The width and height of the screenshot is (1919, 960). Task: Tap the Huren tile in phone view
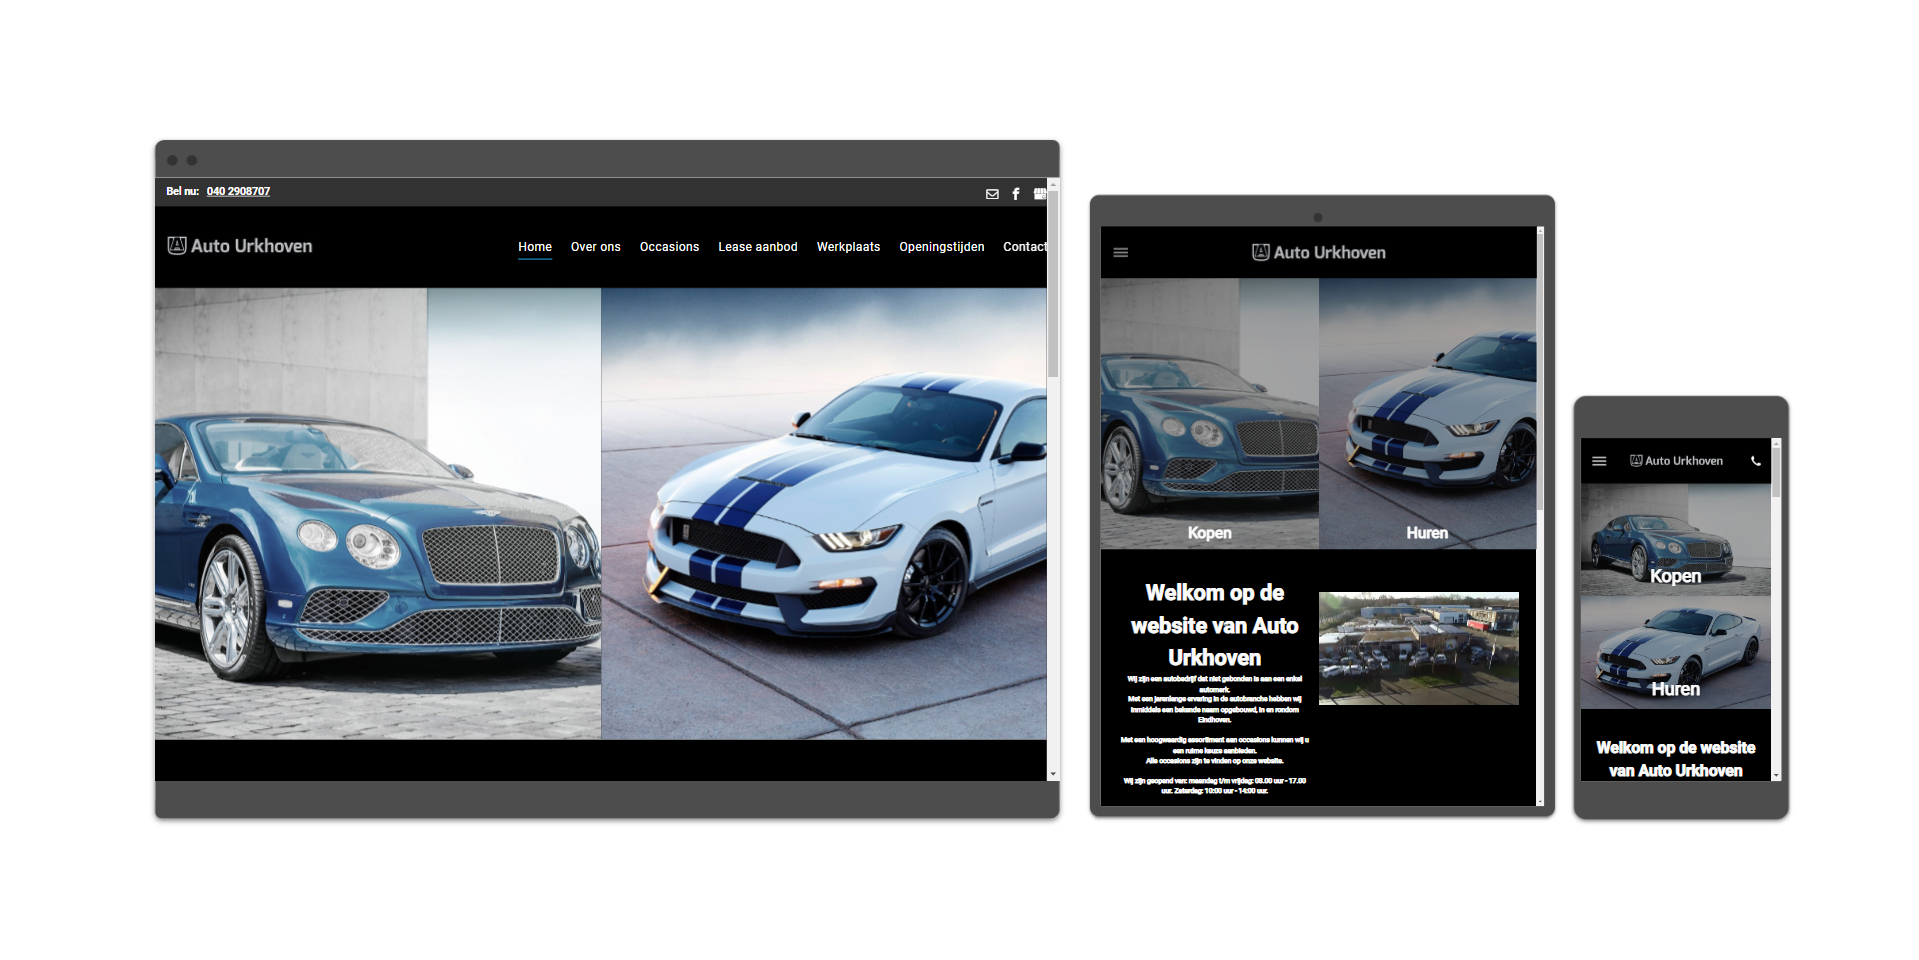(1675, 653)
